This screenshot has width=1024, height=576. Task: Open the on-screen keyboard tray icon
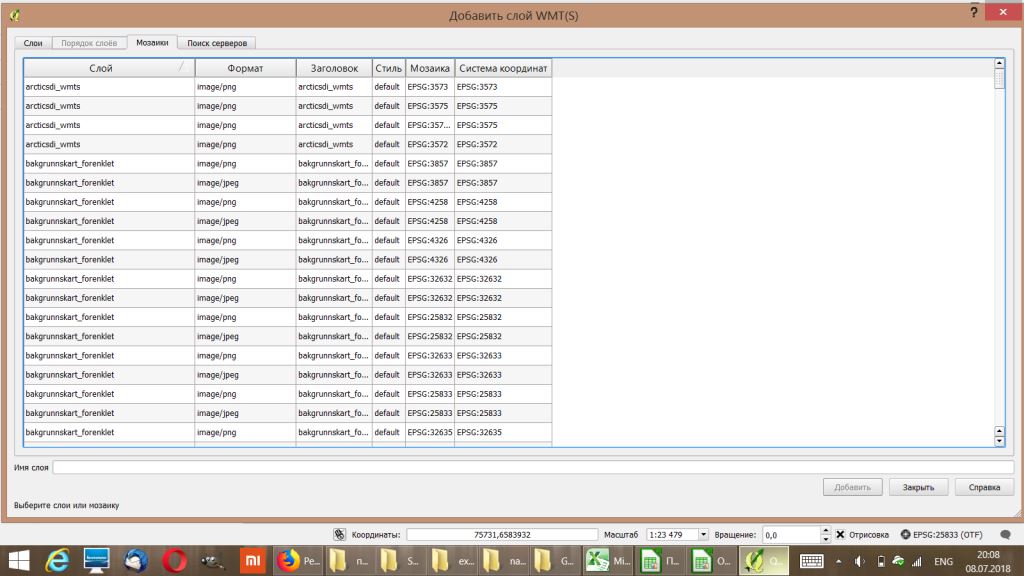click(811, 562)
